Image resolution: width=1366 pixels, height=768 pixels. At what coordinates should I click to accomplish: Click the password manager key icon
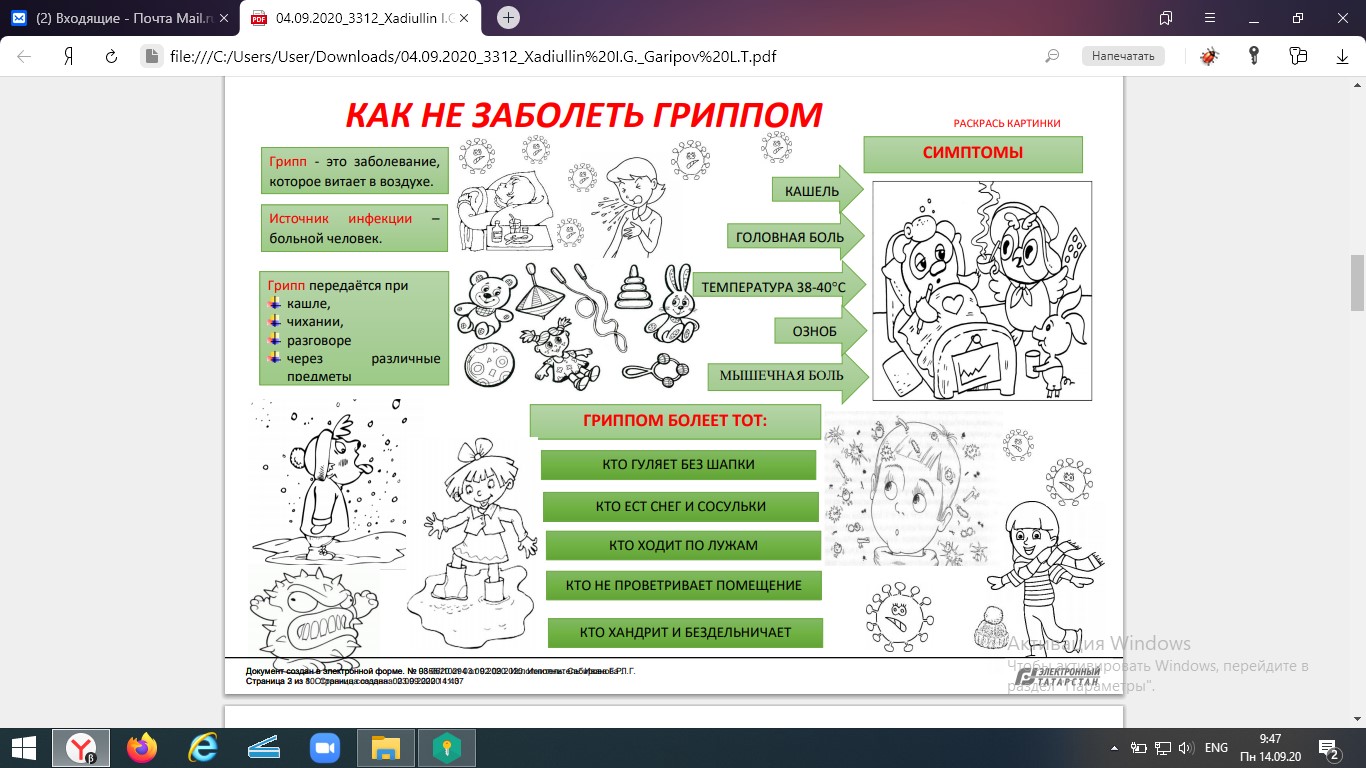click(x=1254, y=56)
